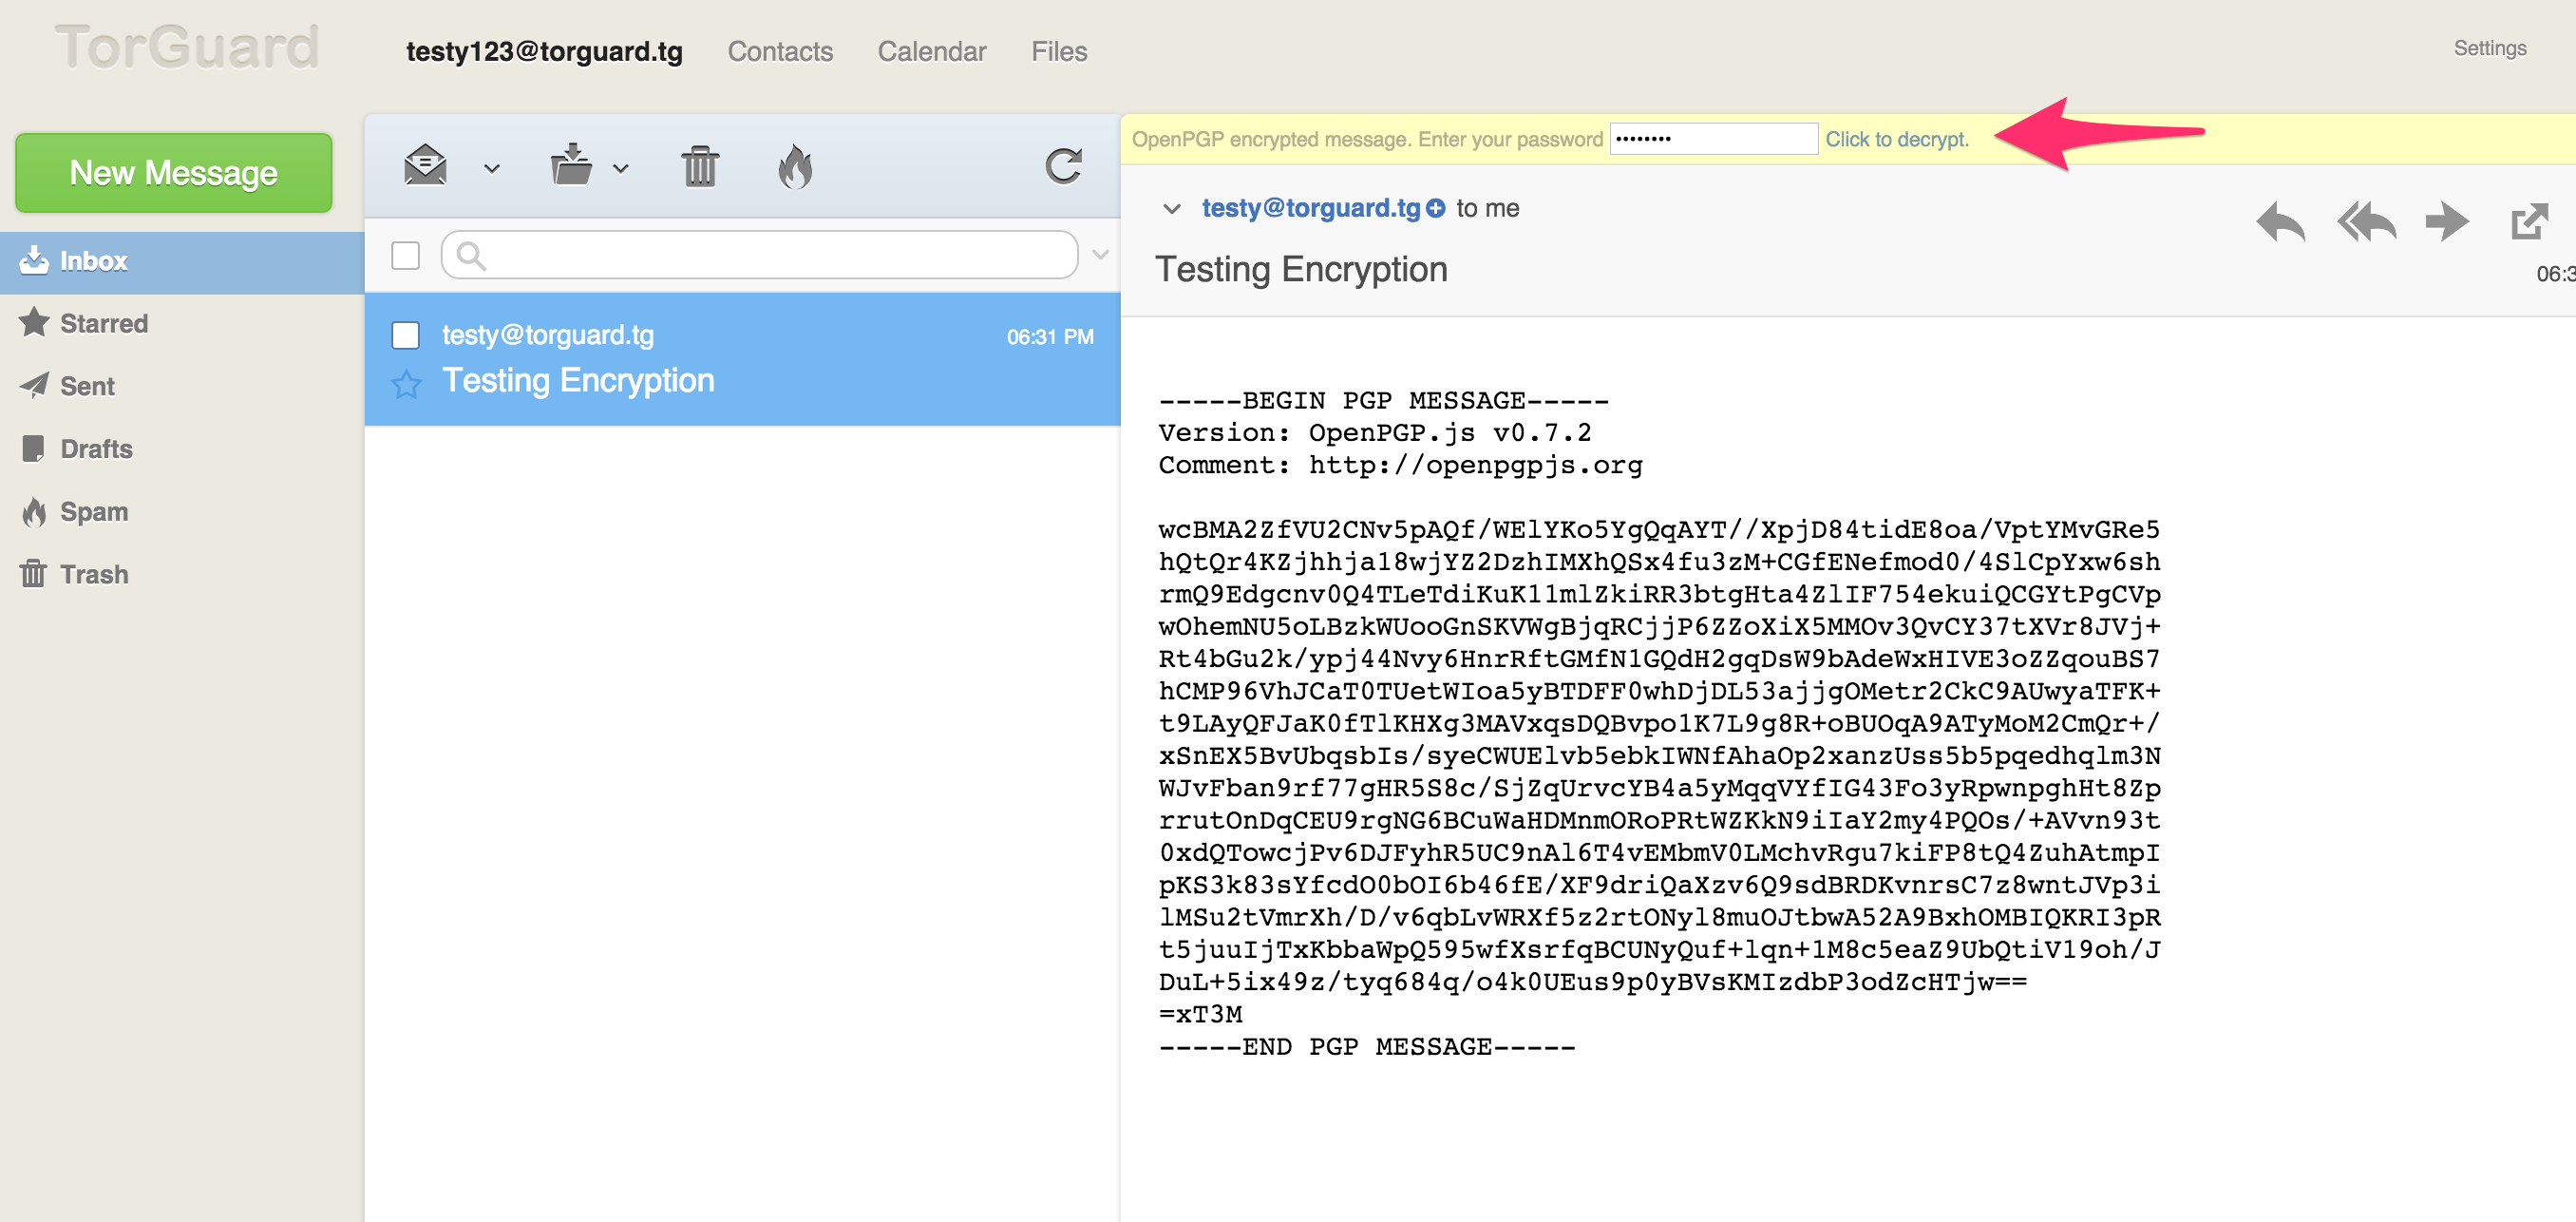This screenshot has width=2576, height=1222.
Task: Forward the message
Action: tap(2447, 221)
